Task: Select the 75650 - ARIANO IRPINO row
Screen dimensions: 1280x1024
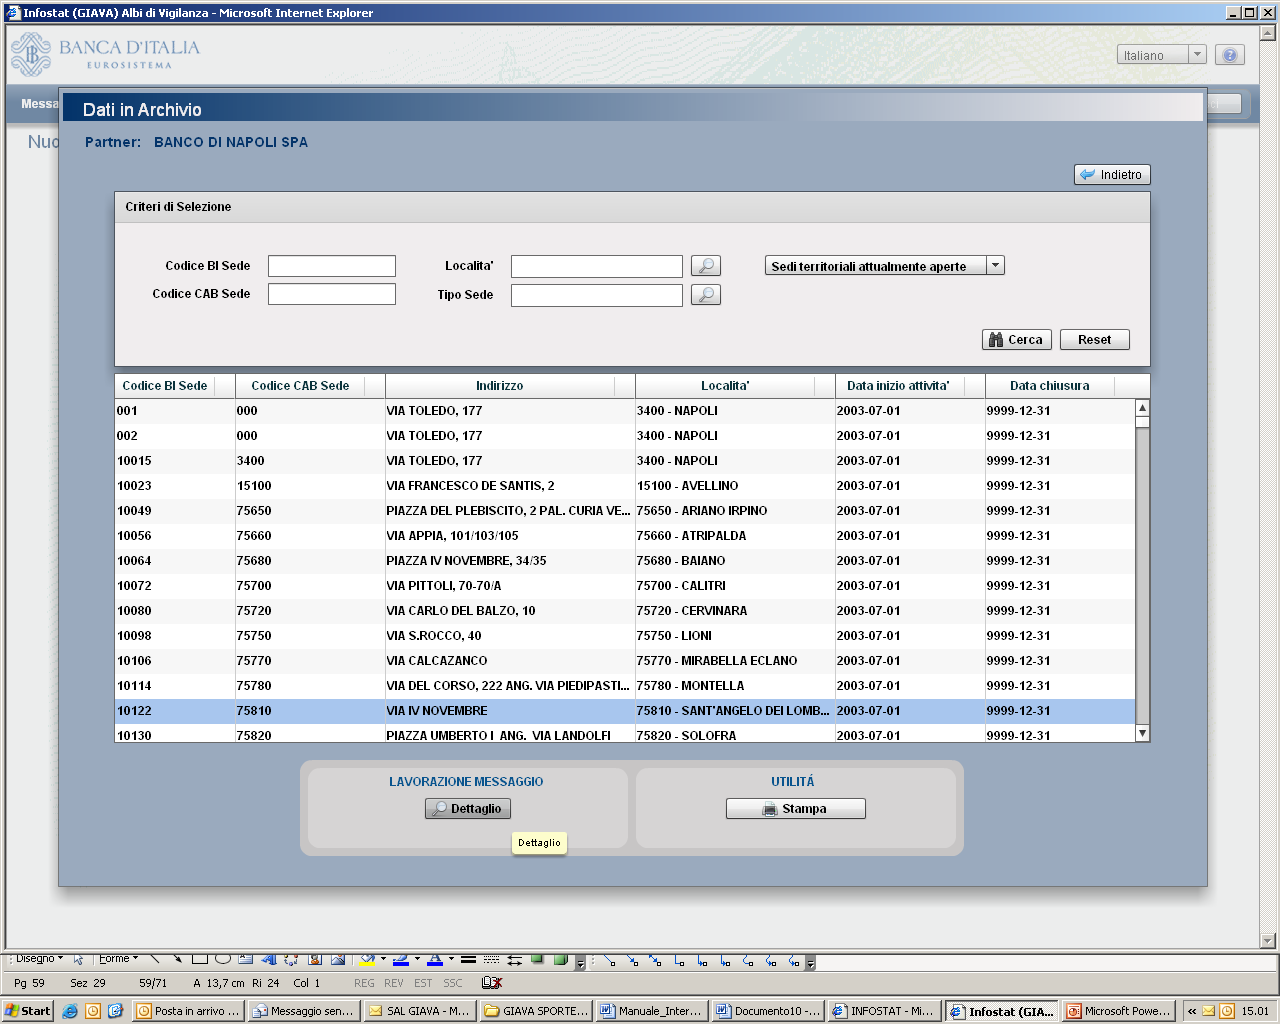Action: point(625,511)
